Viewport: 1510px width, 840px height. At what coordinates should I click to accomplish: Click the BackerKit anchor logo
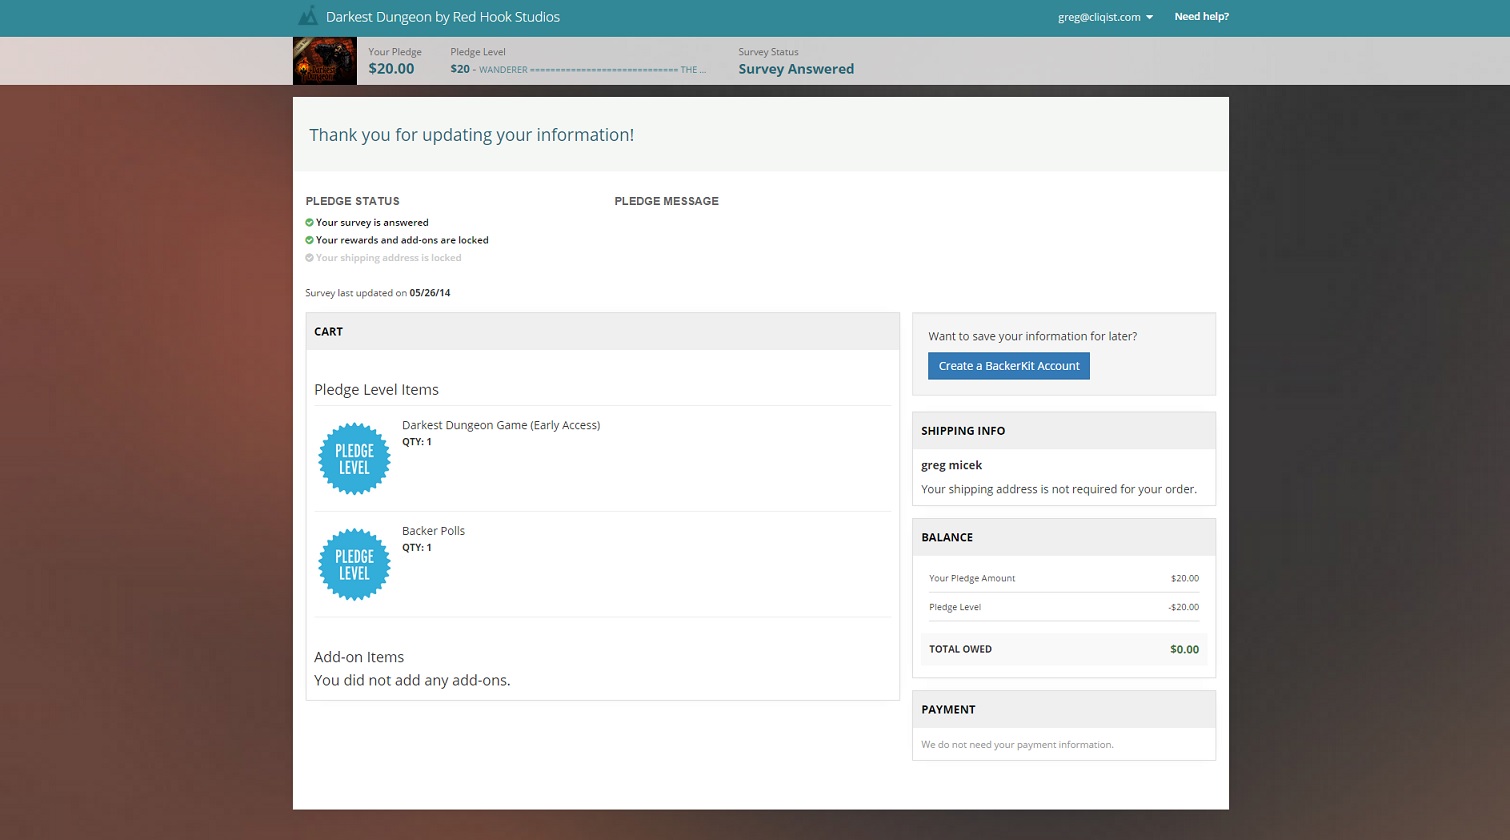click(308, 16)
